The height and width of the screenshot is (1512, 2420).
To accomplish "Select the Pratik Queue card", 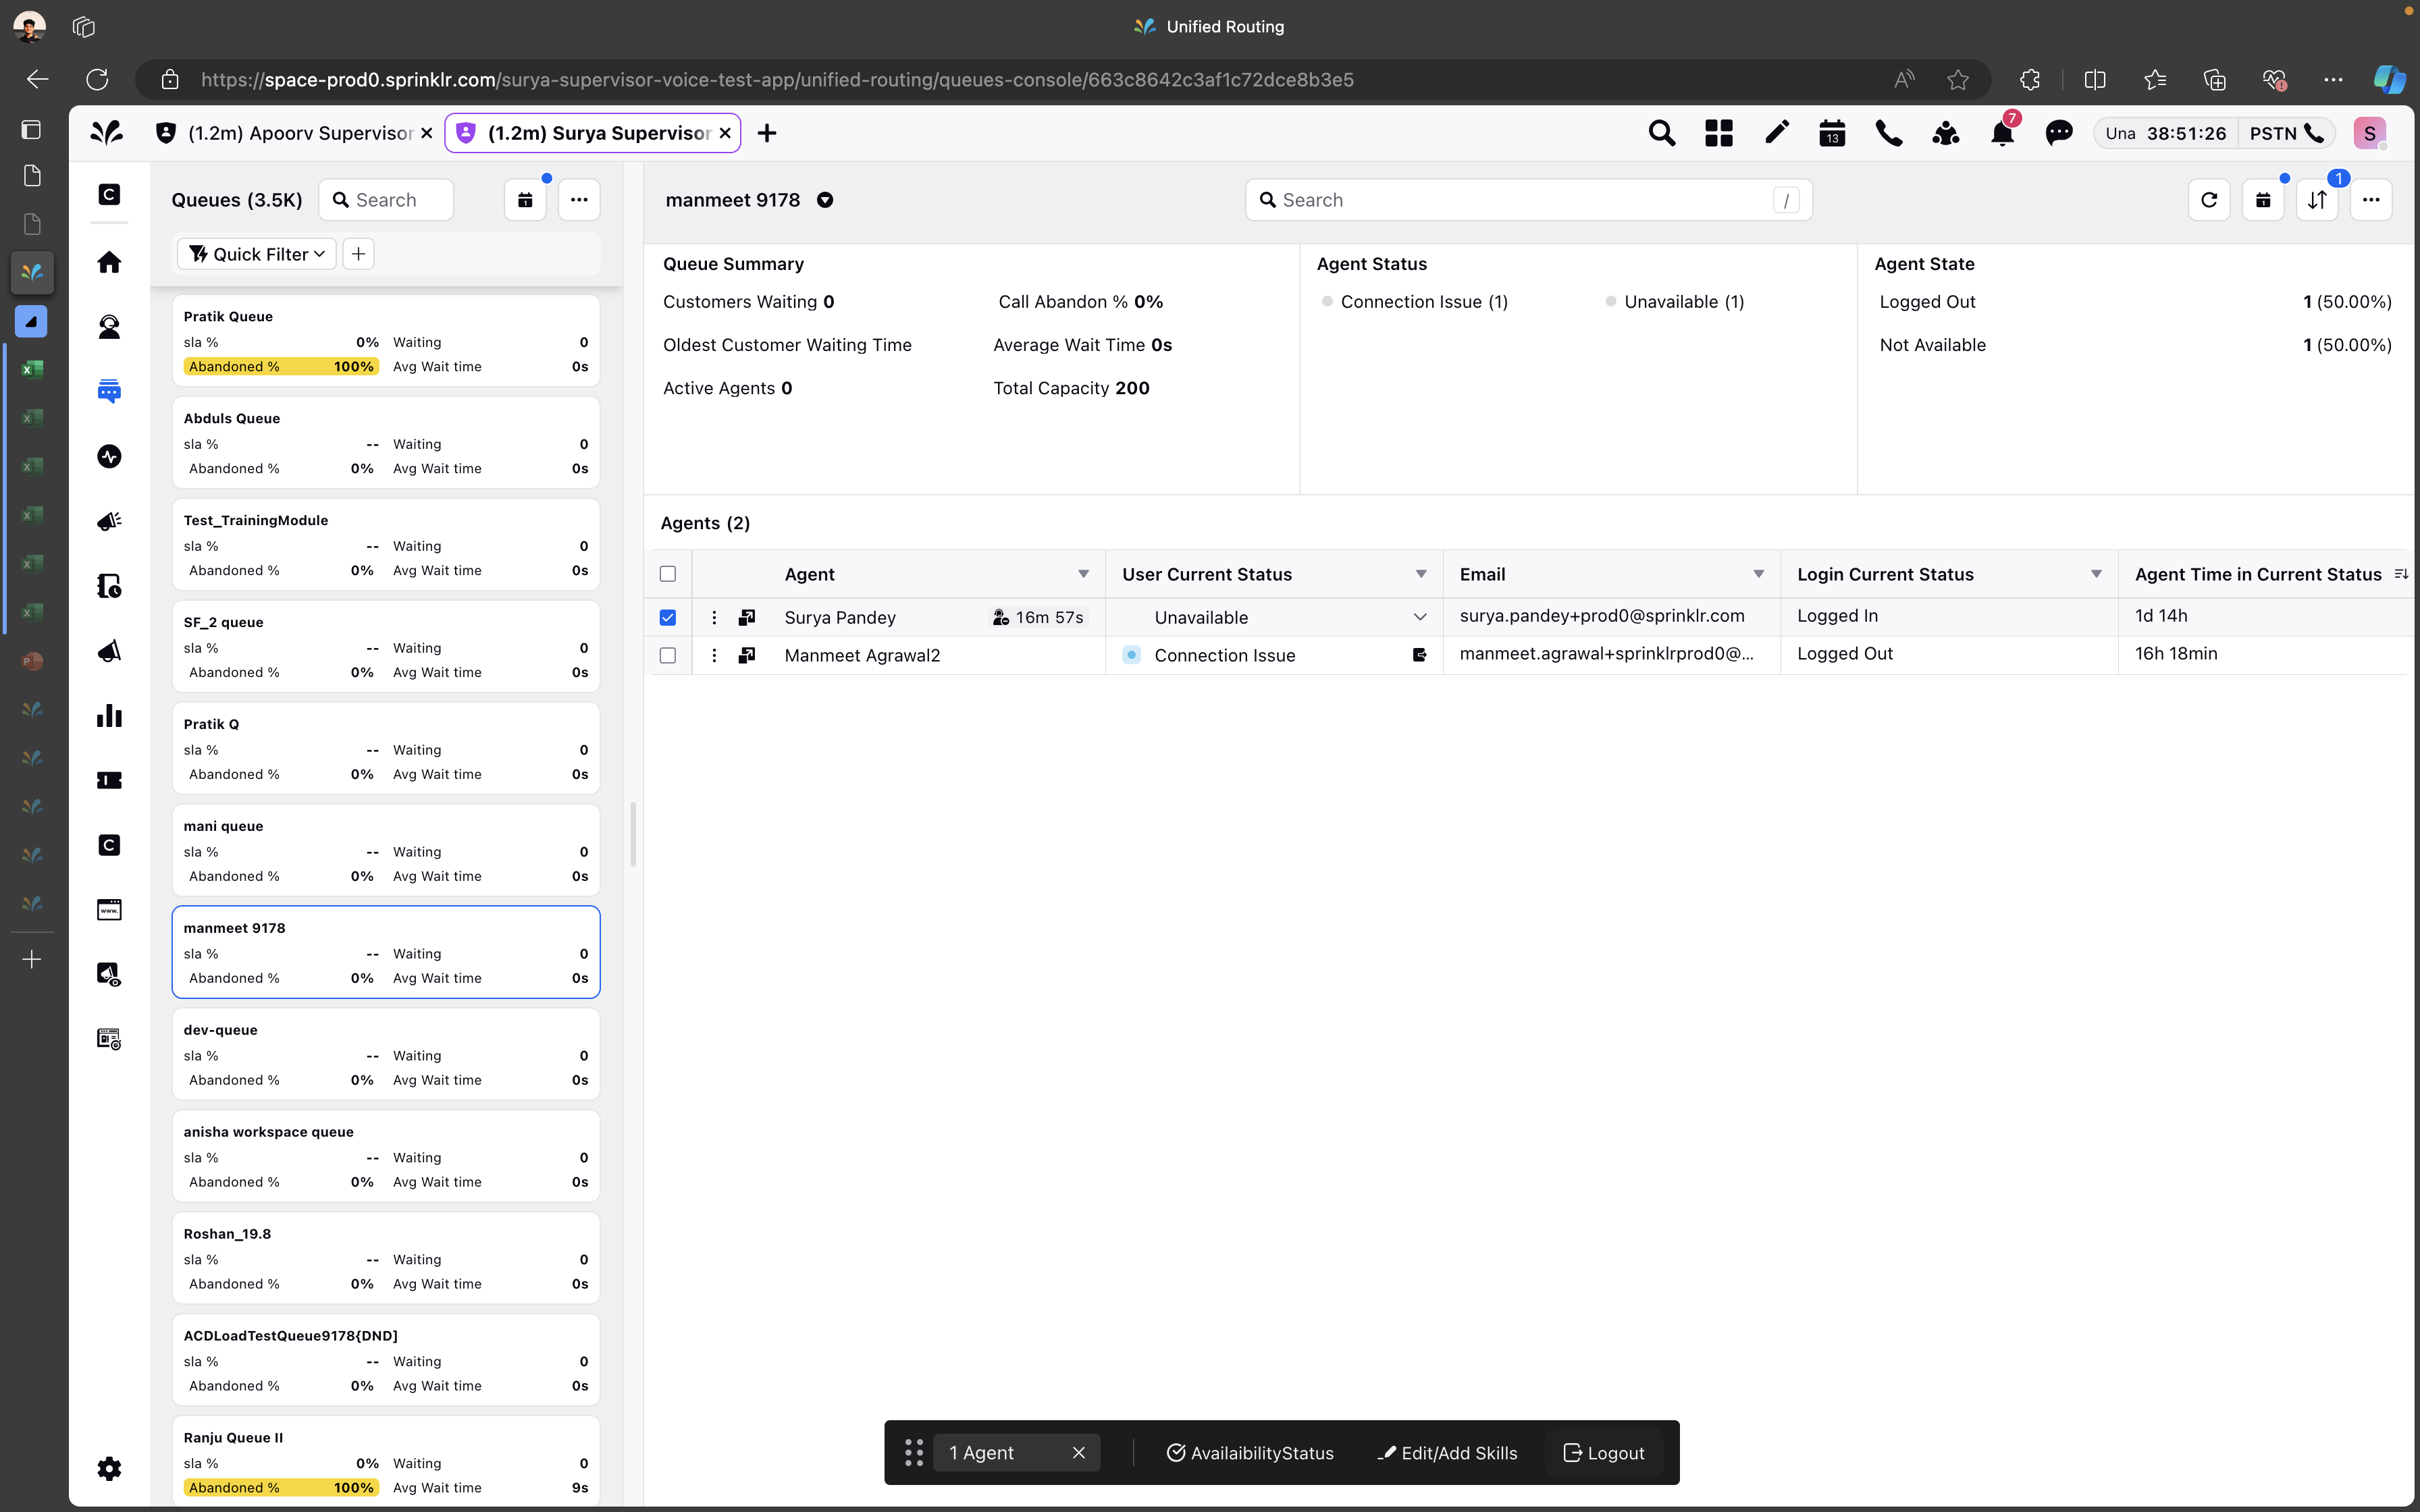I will [x=386, y=341].
